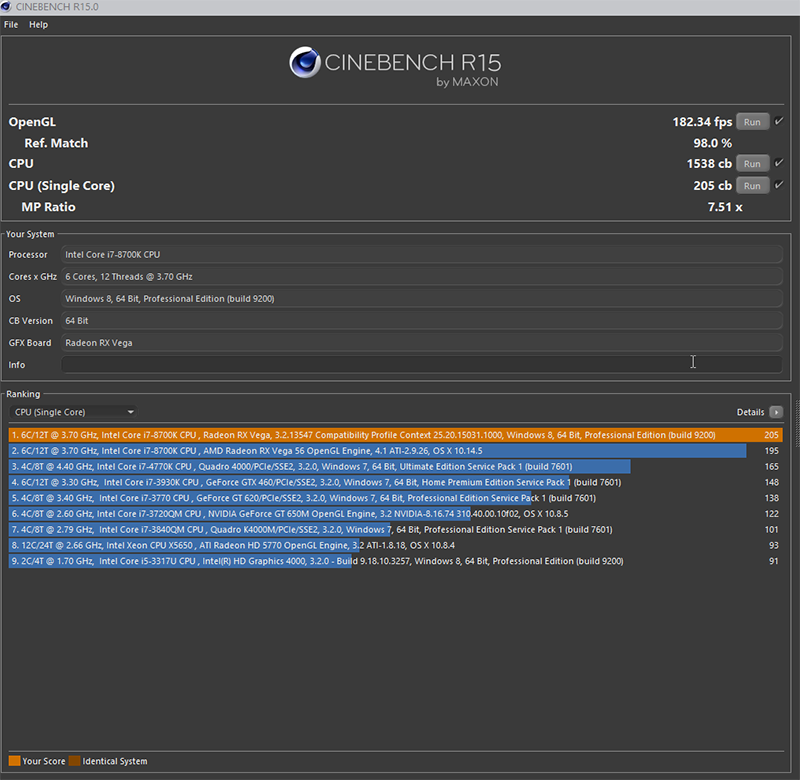Click the Cinebench R15 logo sphere

pyautogui.click(x=305, y=62)
